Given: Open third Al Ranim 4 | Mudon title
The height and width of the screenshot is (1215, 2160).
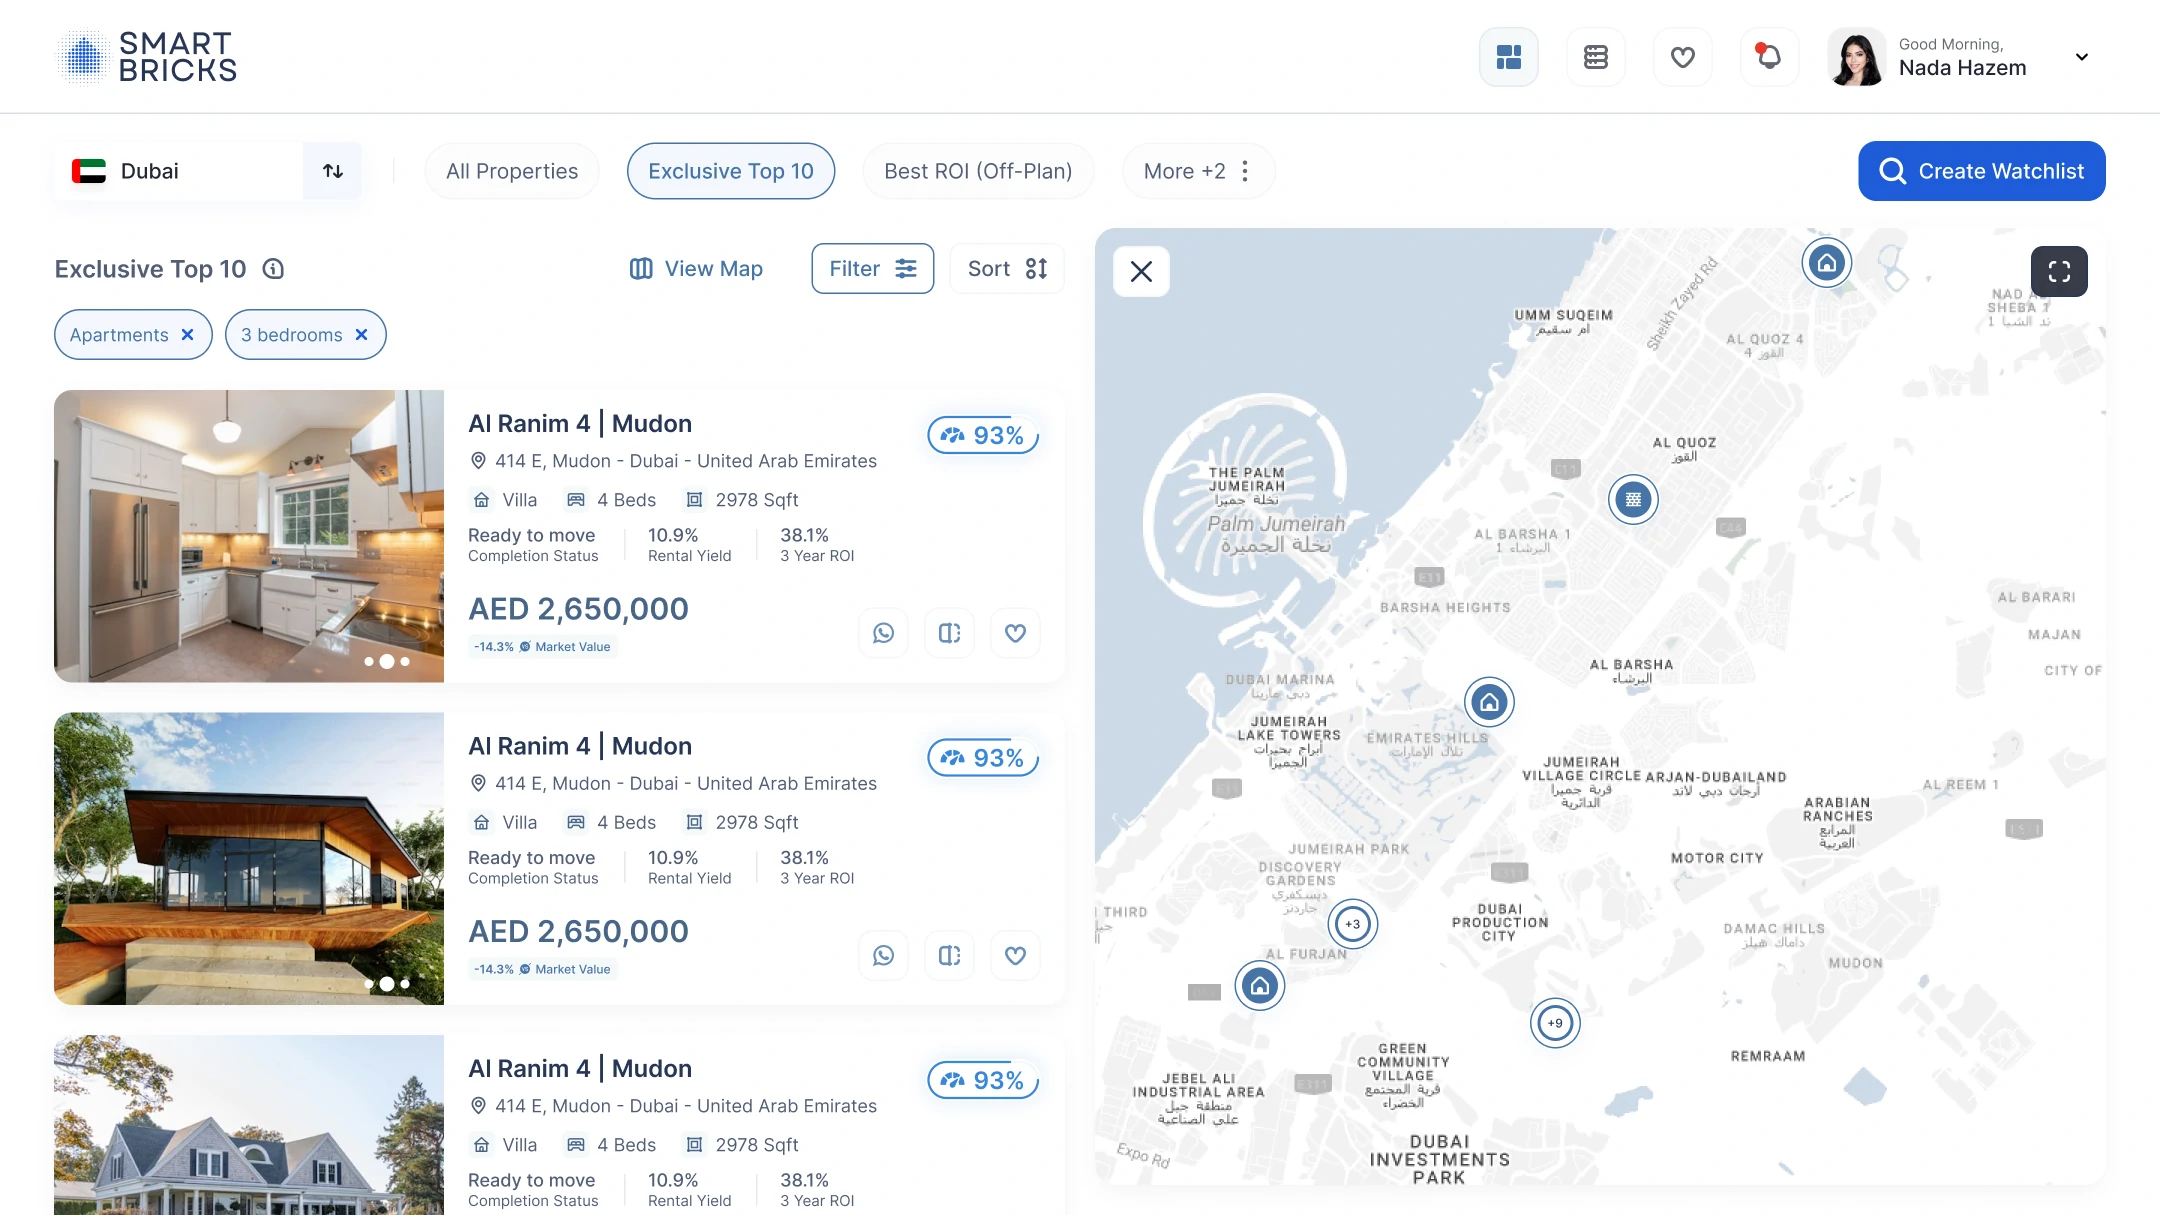Looking at the screenshot, I should click(x=580, y=1068).
